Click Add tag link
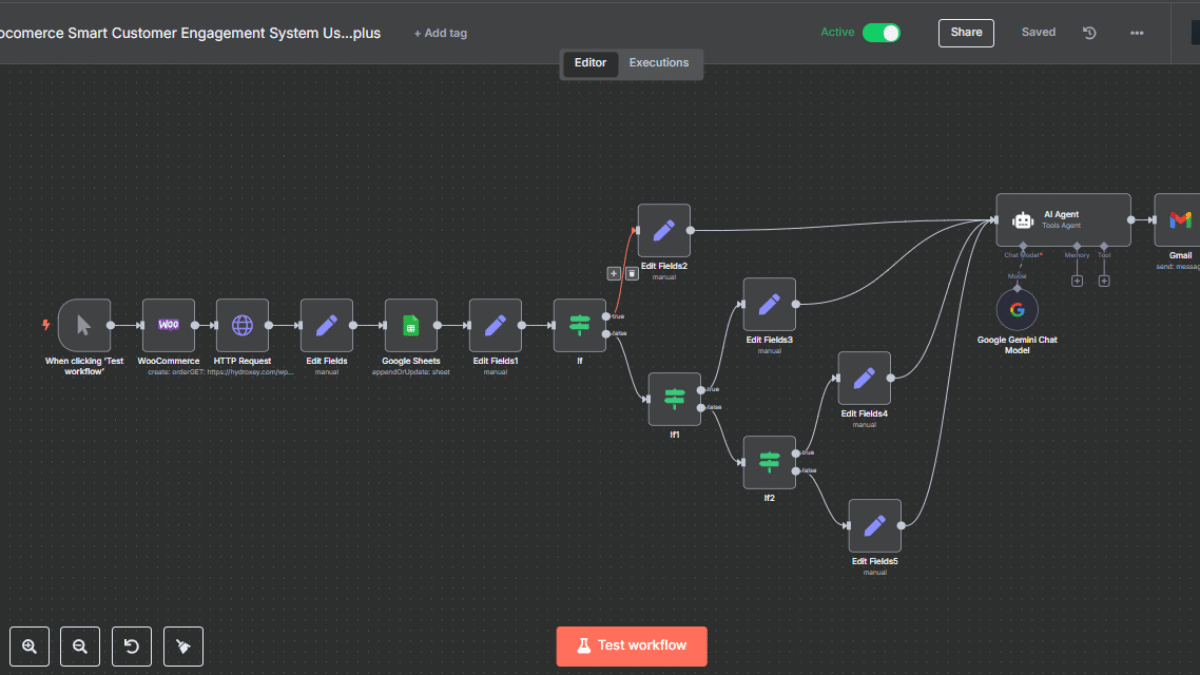The height and width of the screenshot is (675, 1200). click(441, 33)
